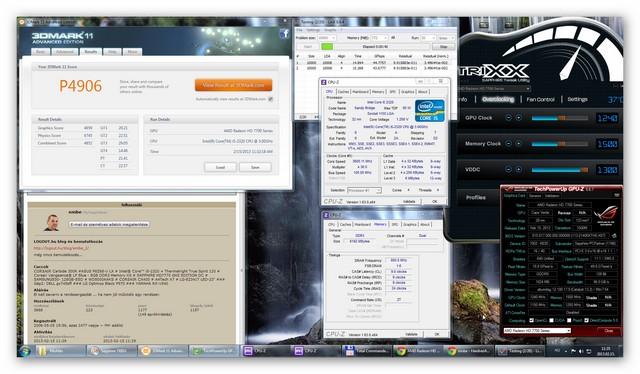This screenshot has width=640, height=374.
Task: Expand the graphics card dropdown in TriXX
Action: [494, 88]
